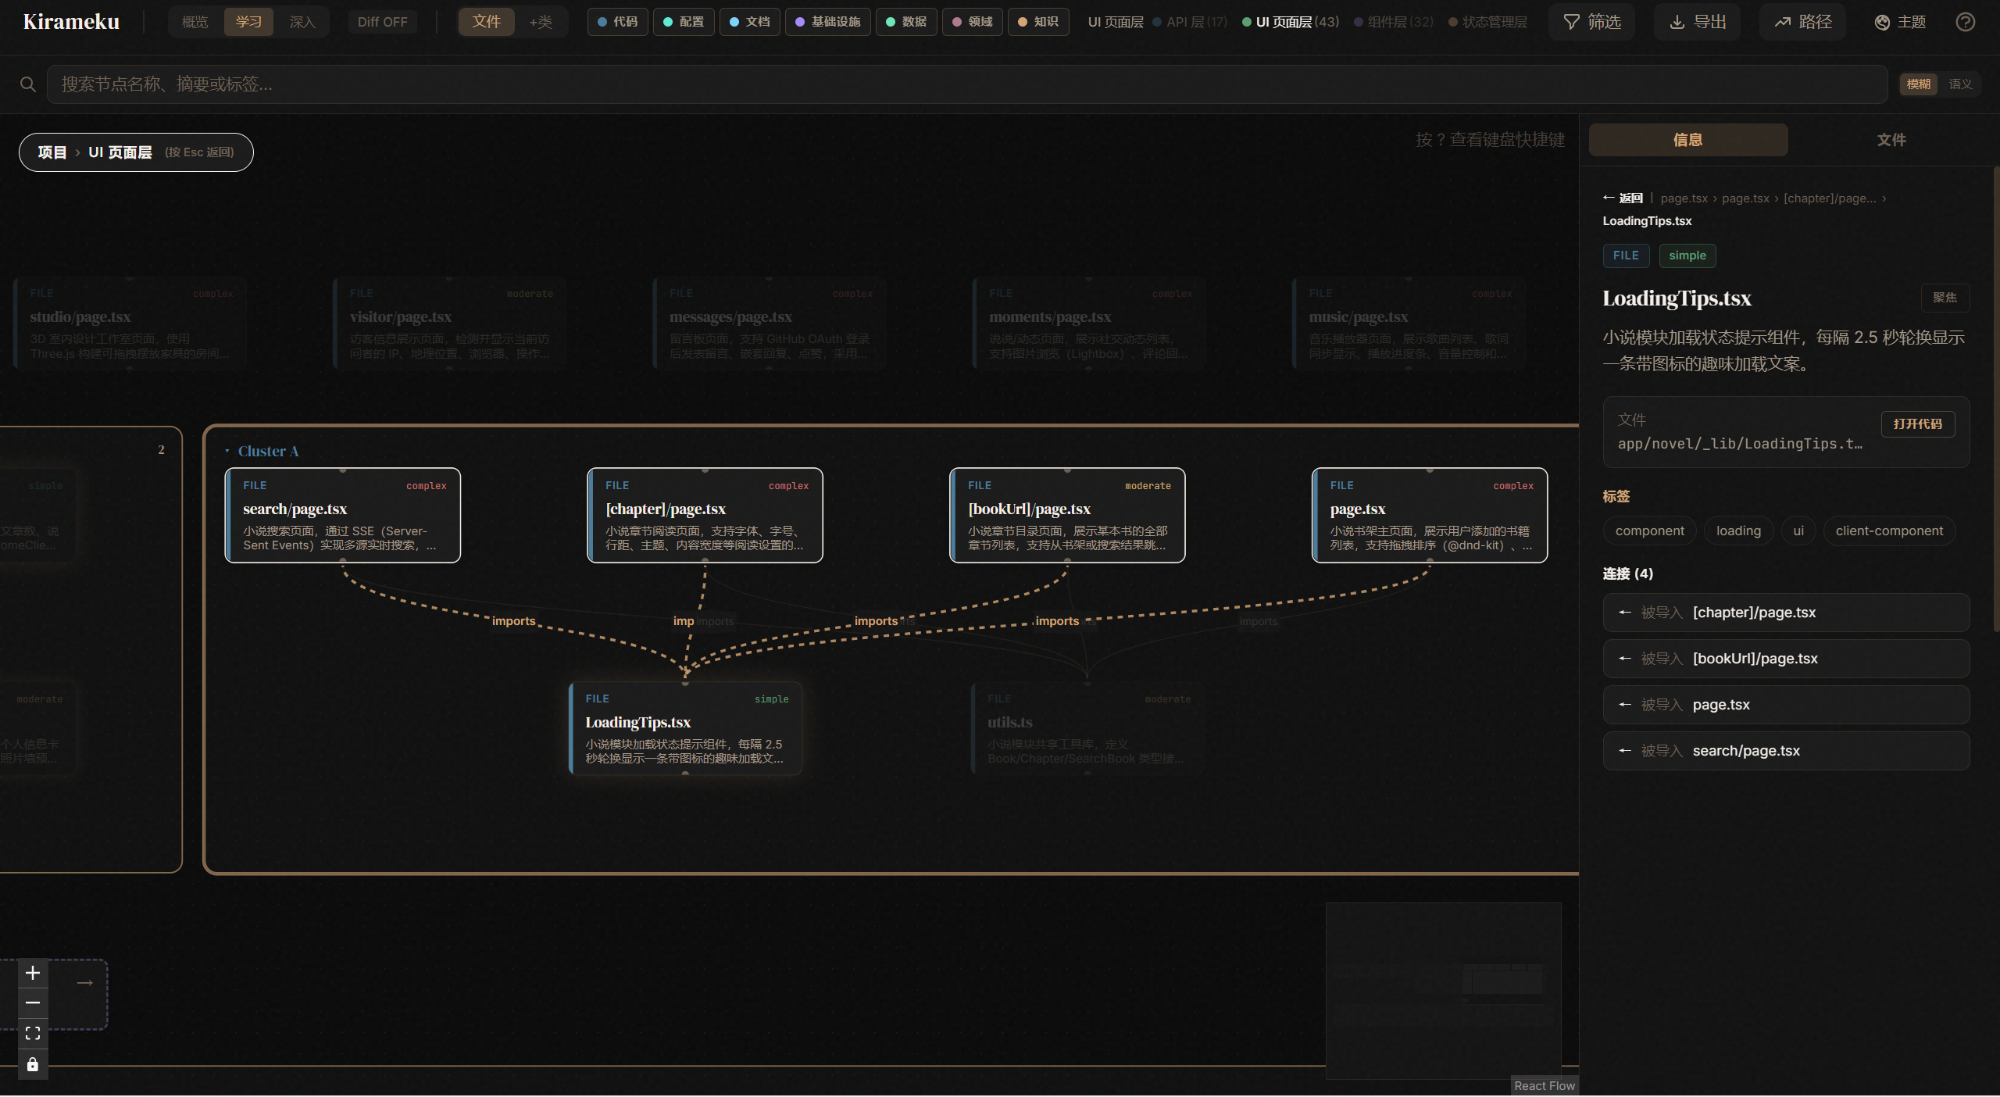Select the moments/page.tsx node card
The image size is (2000, 1097).
point(1090,324)
